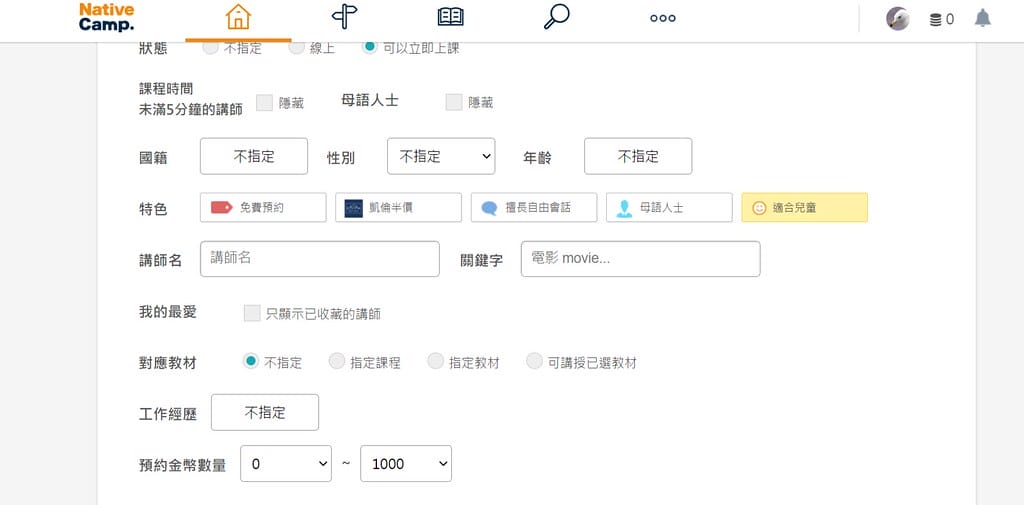Expand the 性別 dropdown
The image size is (1024, 505).
(441, 156)
